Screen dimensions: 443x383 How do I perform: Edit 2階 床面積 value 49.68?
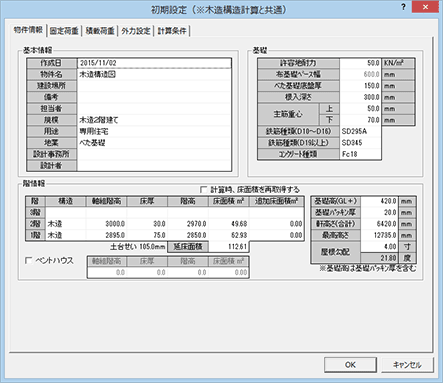229,224
